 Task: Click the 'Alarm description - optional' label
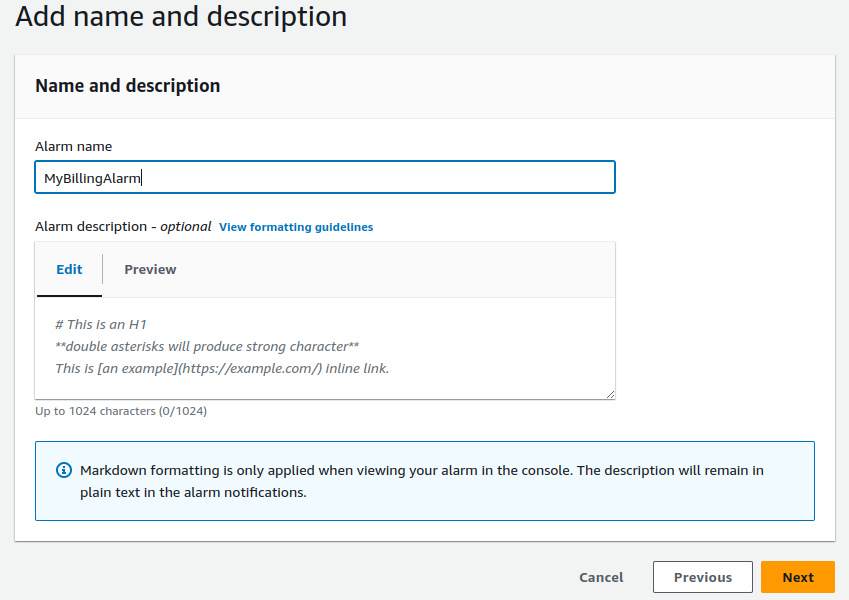pos(123,226)
